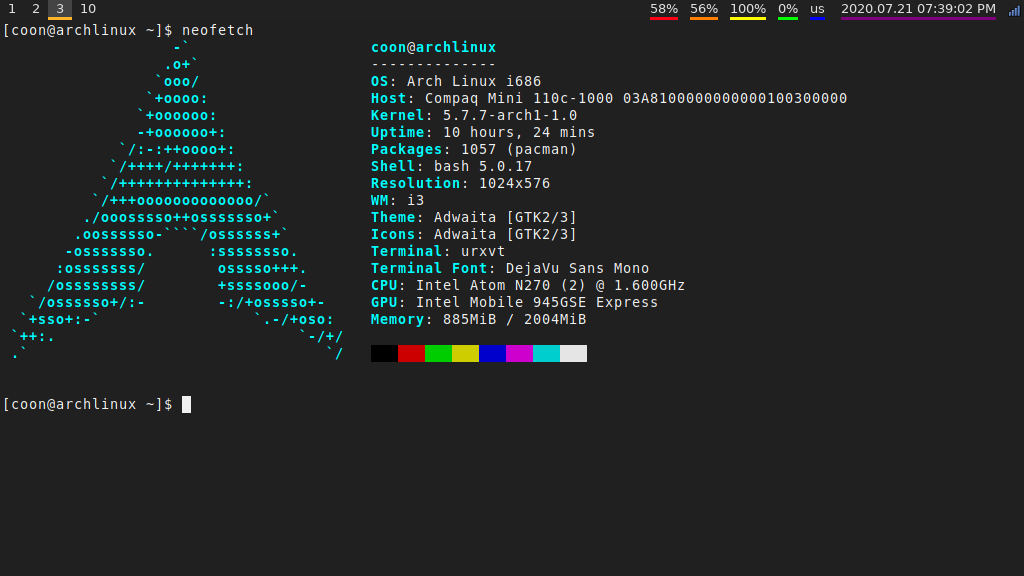Select active workspace 3
Viewport: 1024px width, 576px height.
[60, 9]
